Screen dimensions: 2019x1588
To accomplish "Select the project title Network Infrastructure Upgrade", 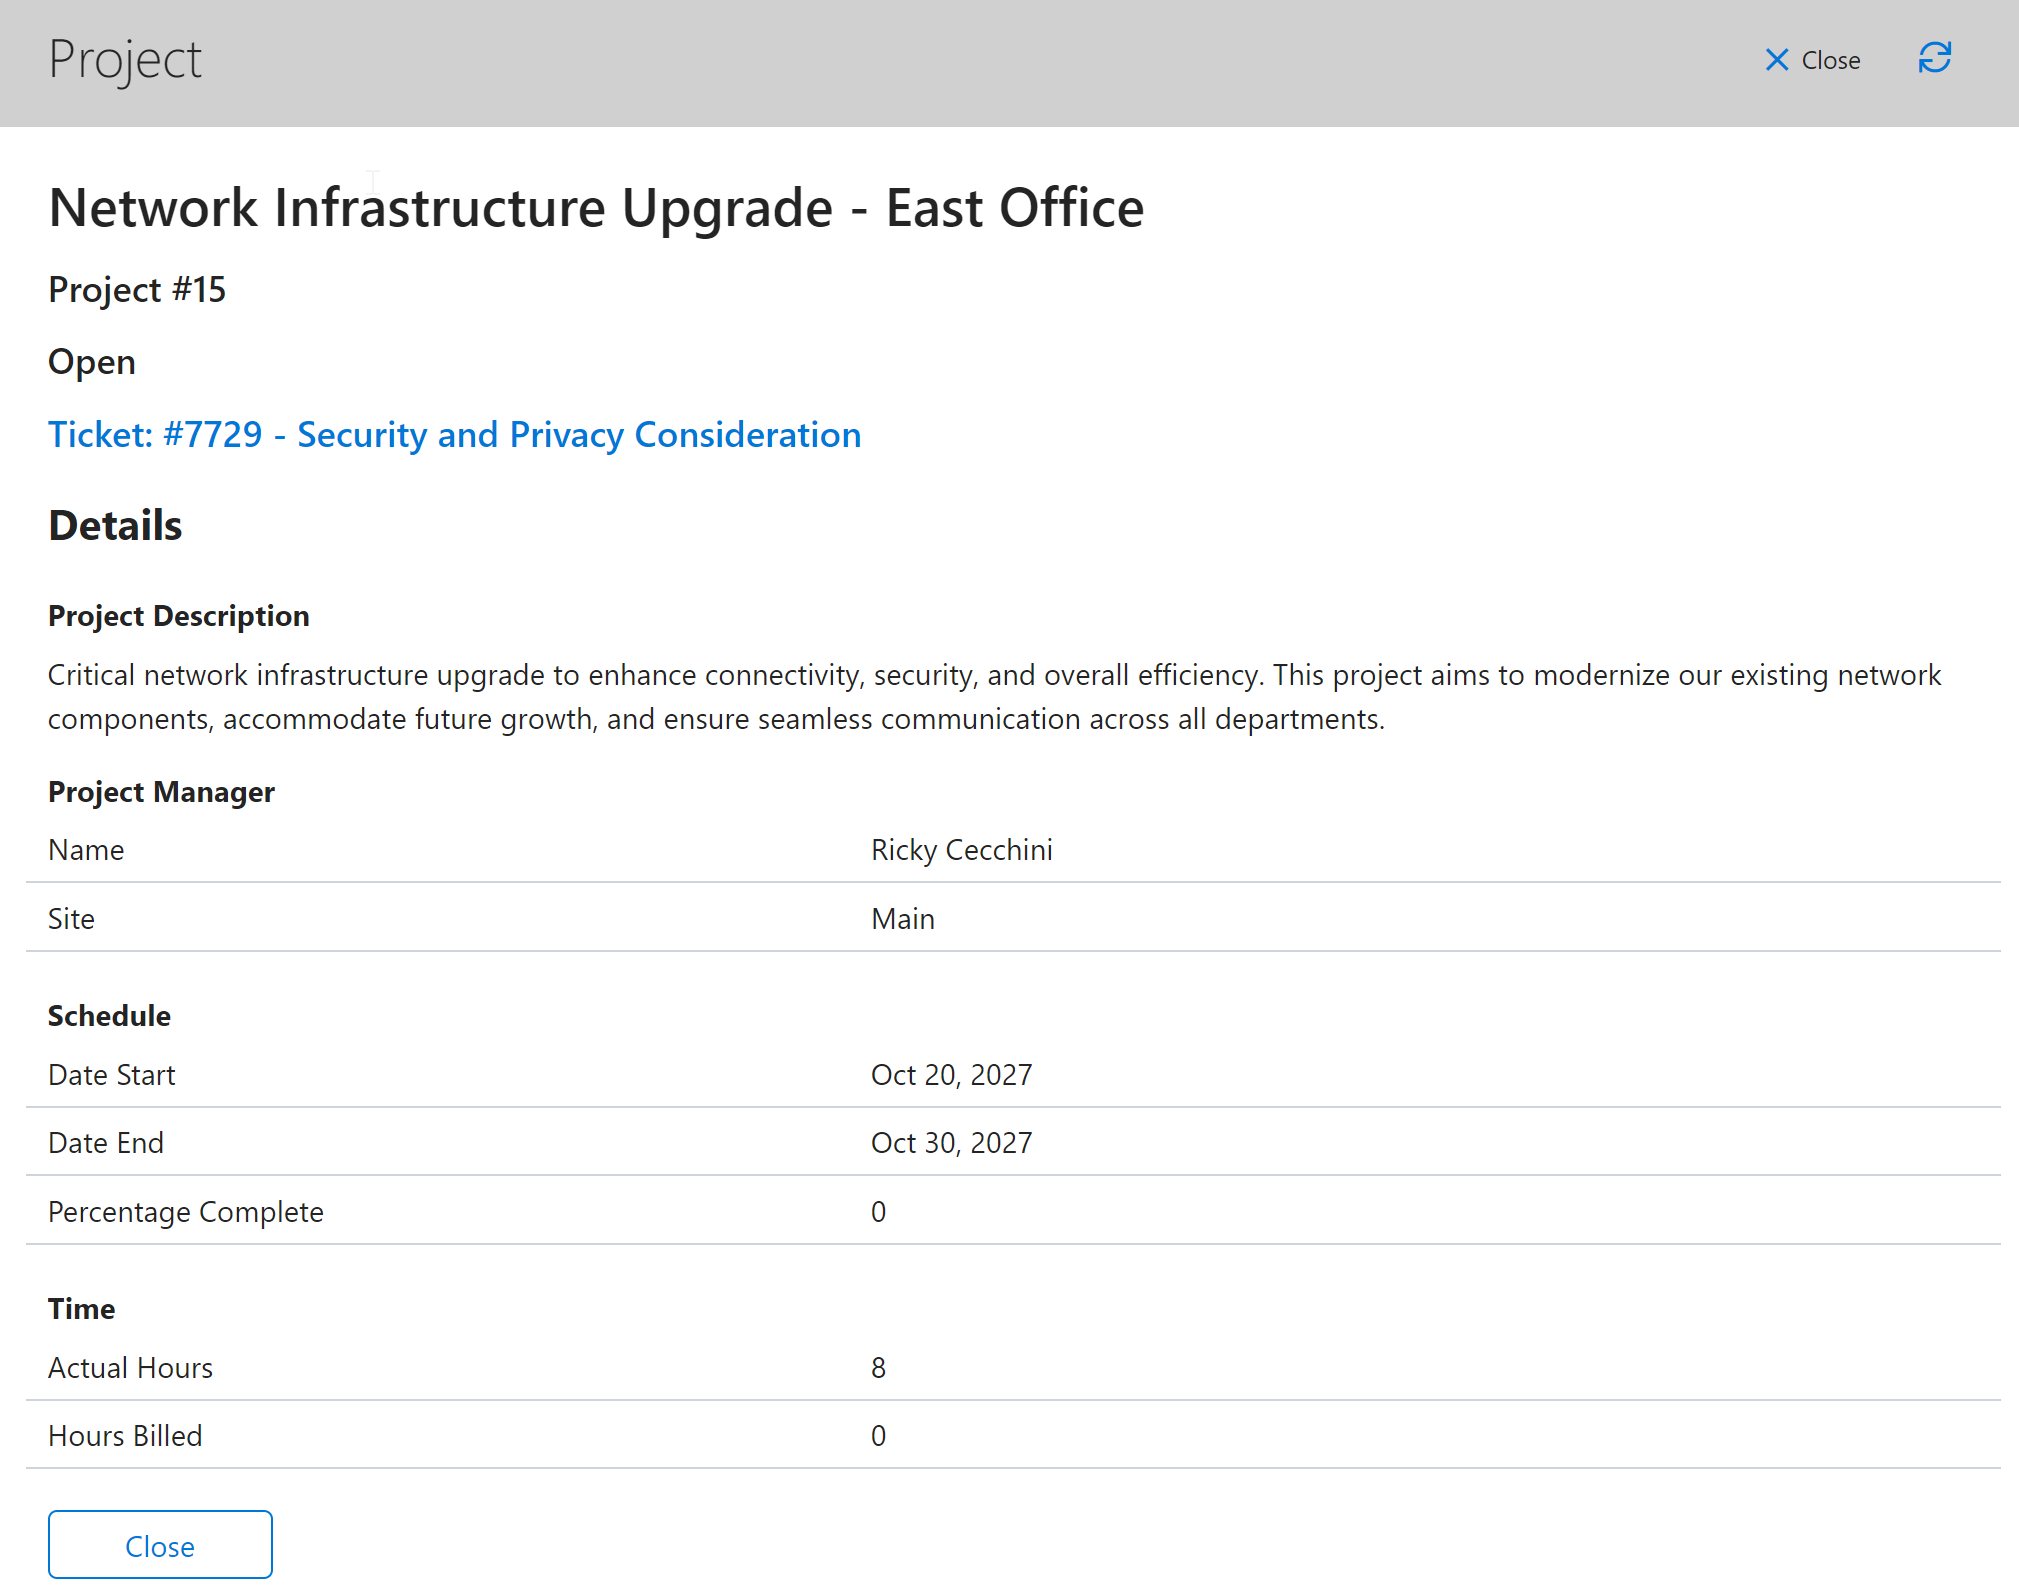I will click(596, 207).
